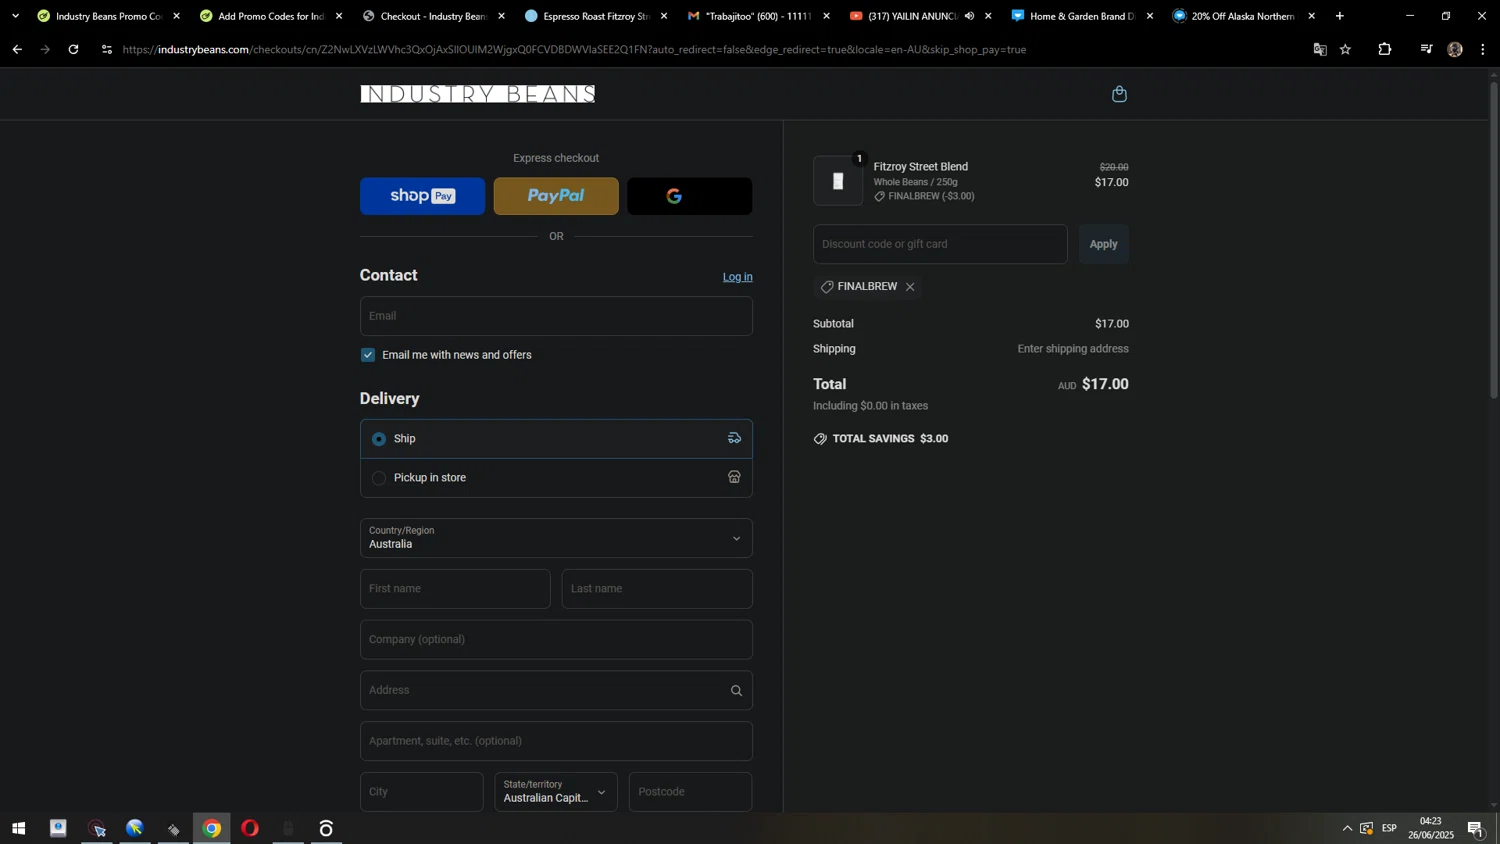Viewport: 1500px width, 844px height.
Task: Open Windows notification center
Action: click(x=1475, y=828)
